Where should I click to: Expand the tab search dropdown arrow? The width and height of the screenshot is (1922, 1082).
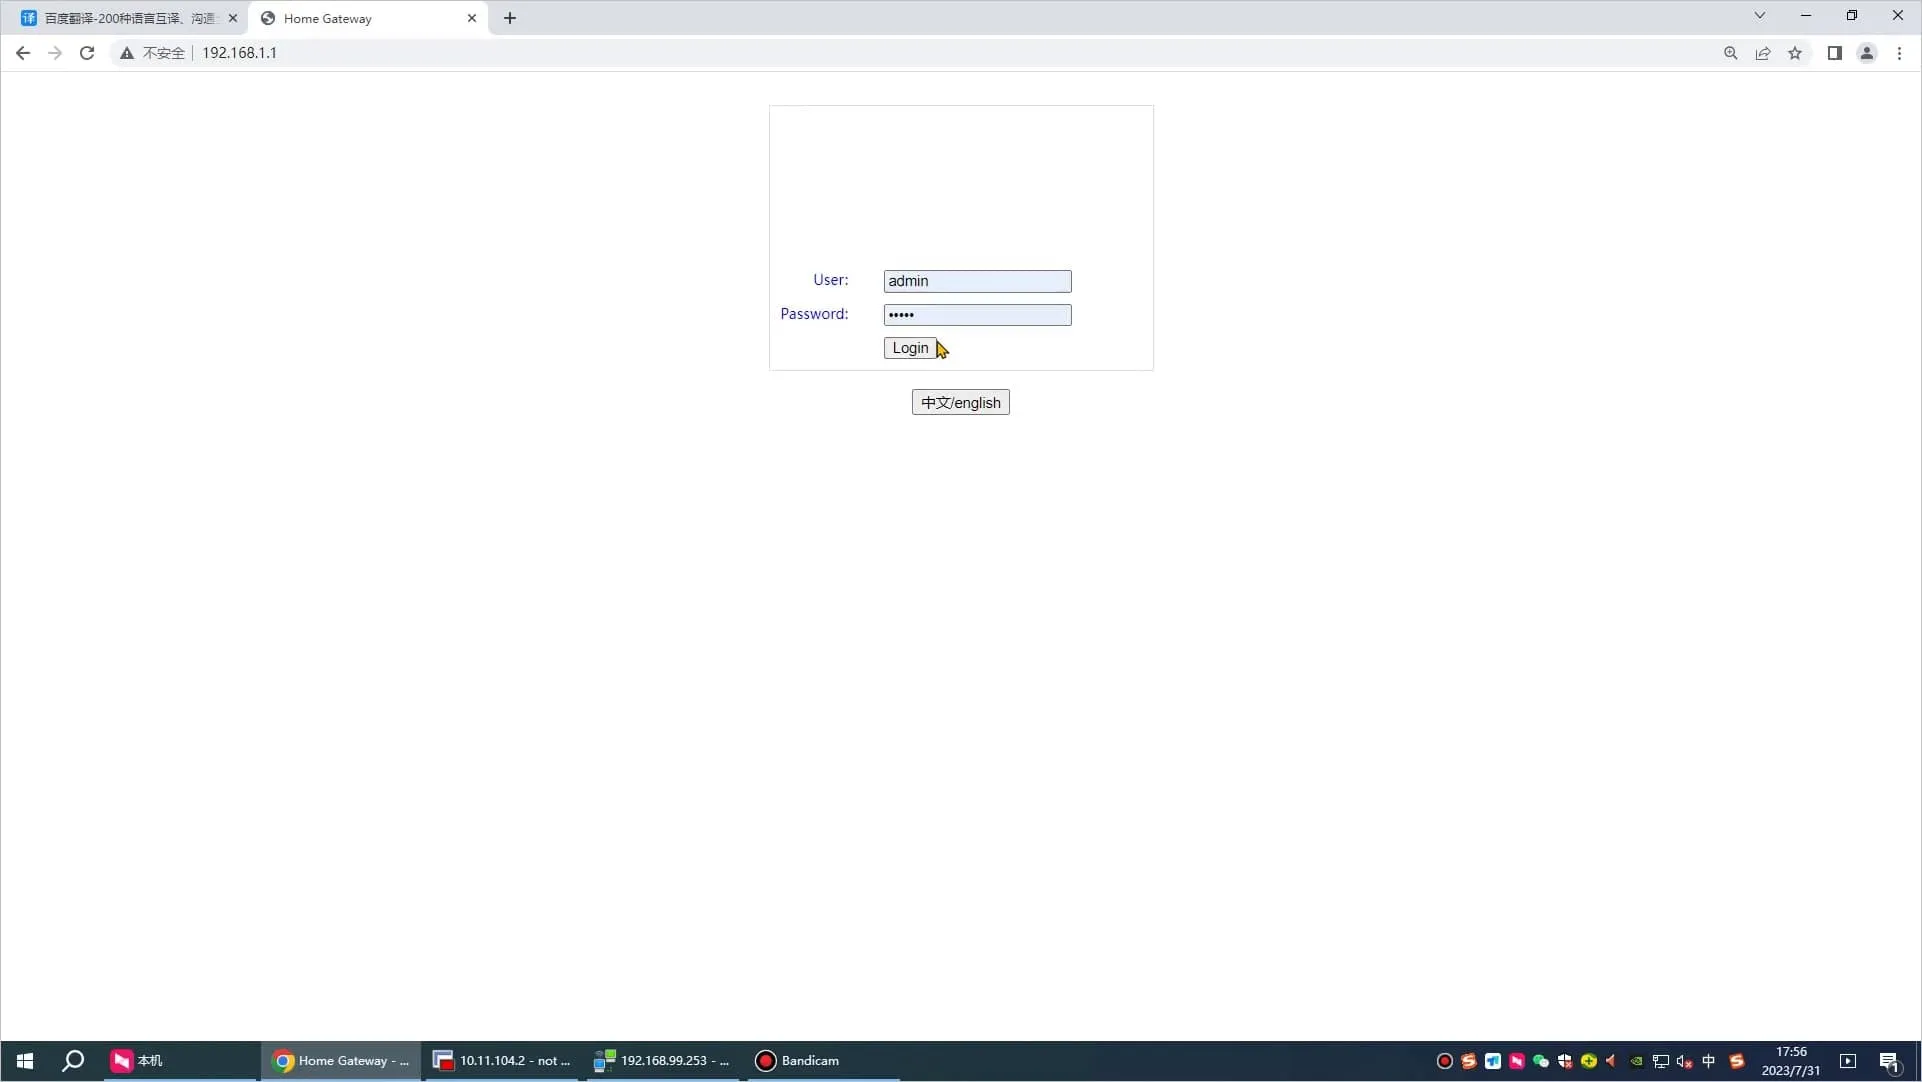pos(1759,15)
